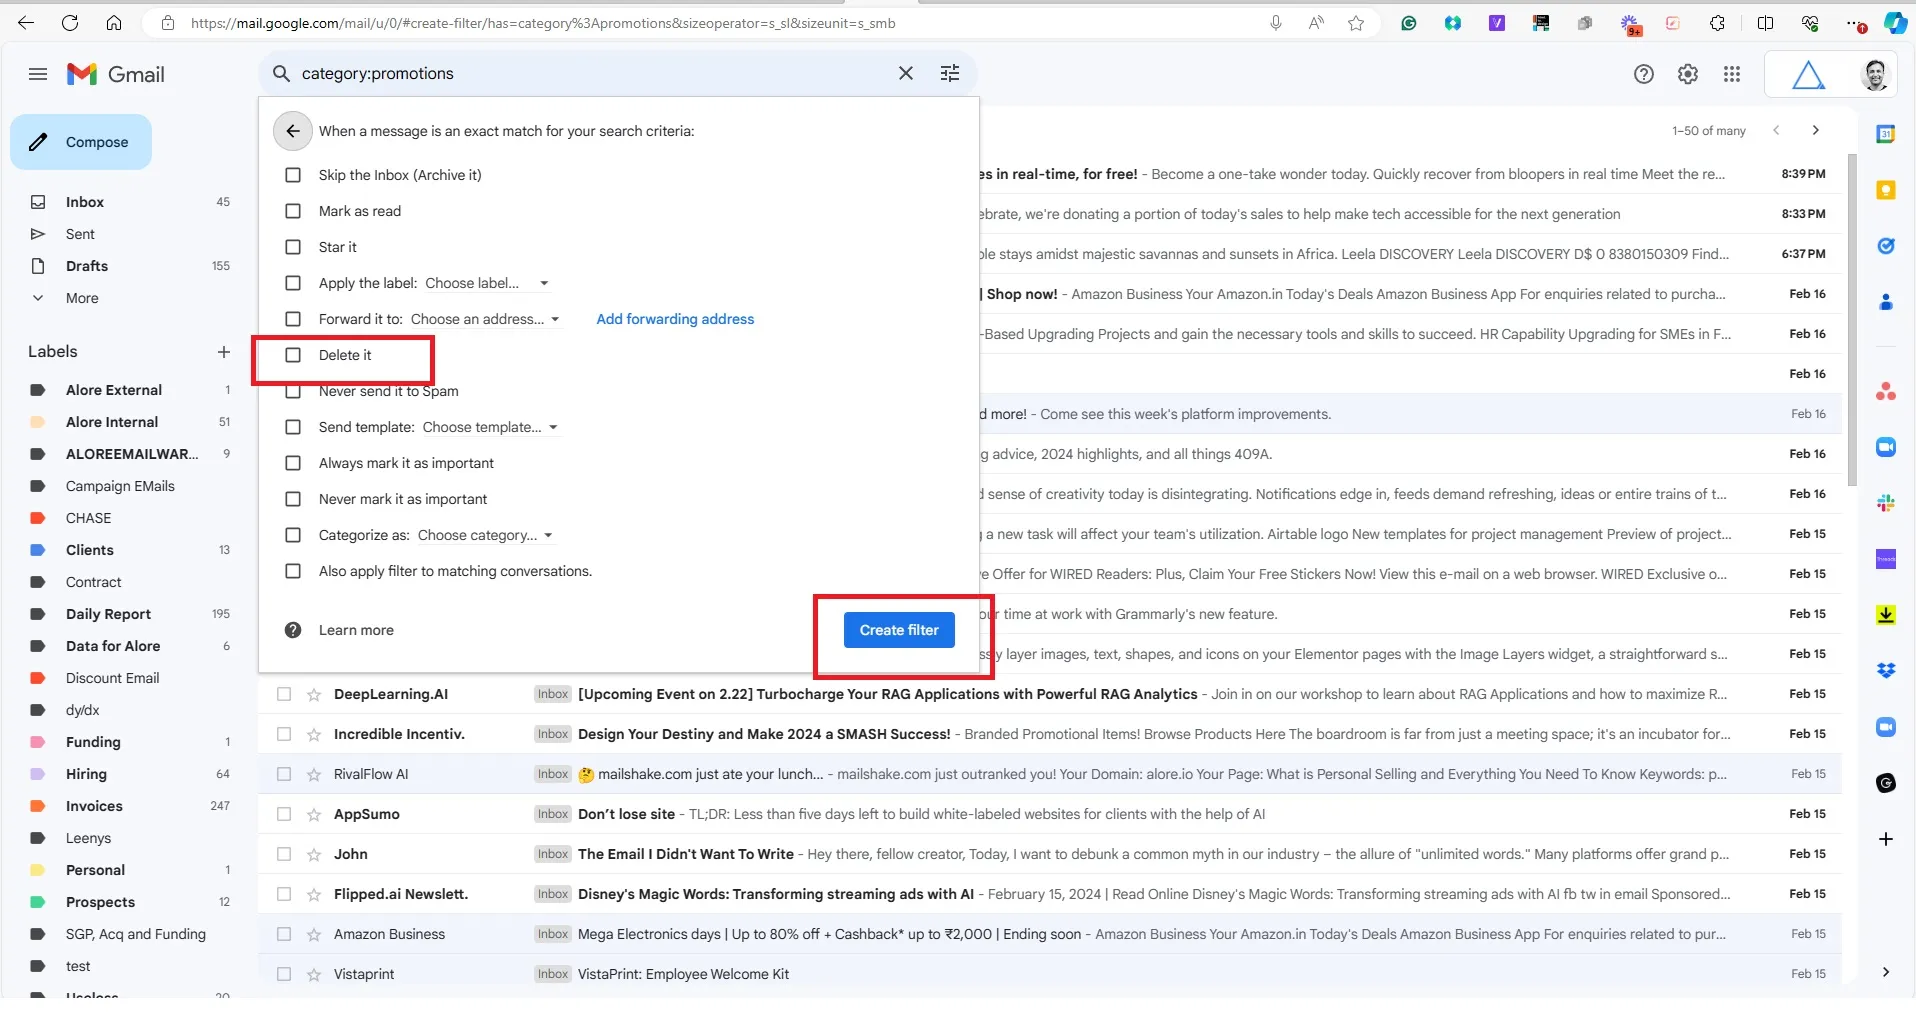1916x1020 pixels.
Task: Click the Compose button
Action: point(81,142)
